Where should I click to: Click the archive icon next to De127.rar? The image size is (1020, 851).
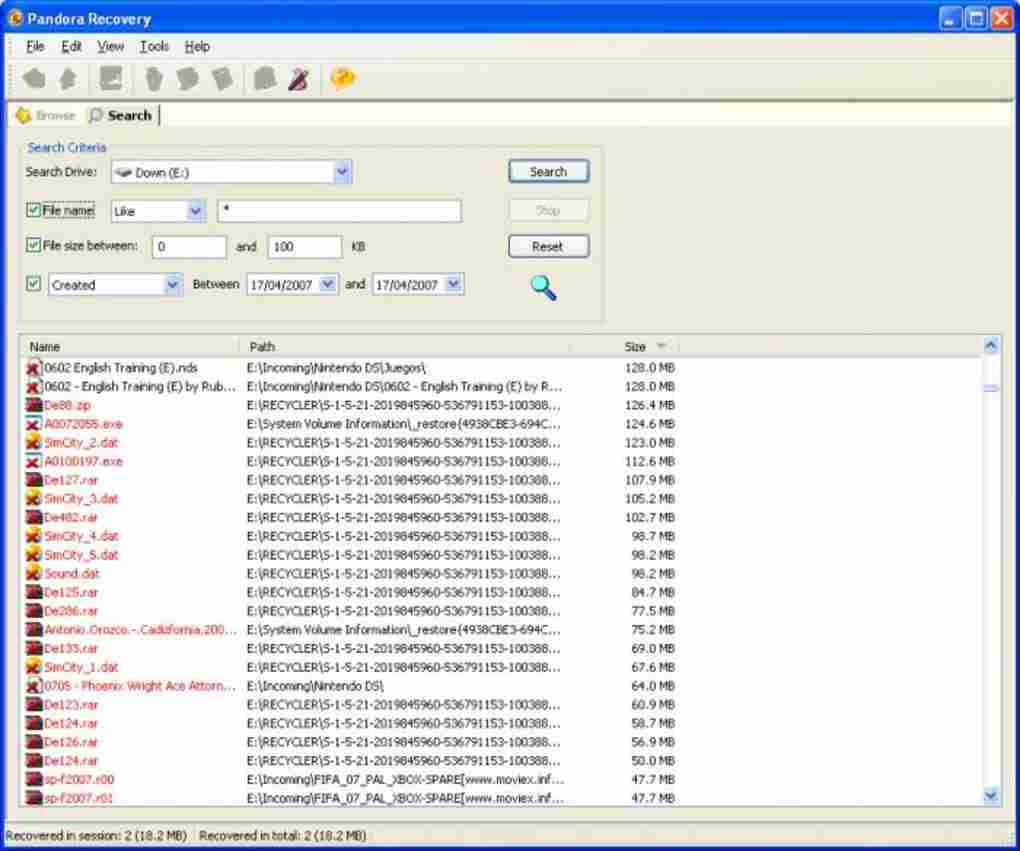[x=34, y=480]
